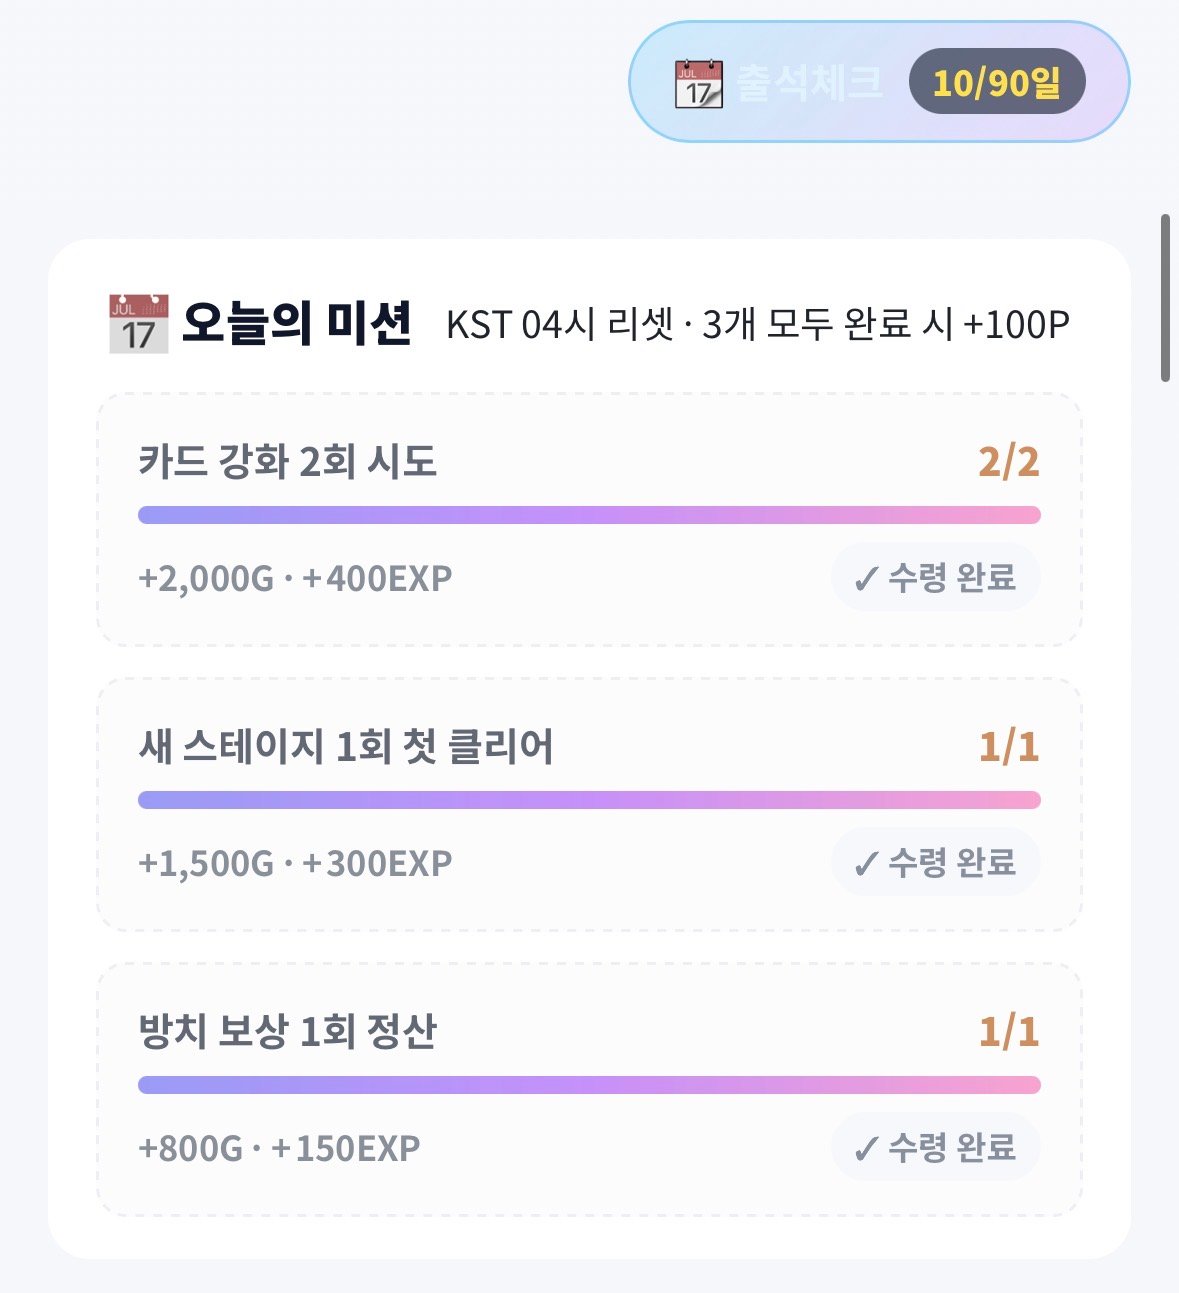Tap the +800G · +150EXP reward text
Viewport: 1179px width, 1293px height.
279,1148
